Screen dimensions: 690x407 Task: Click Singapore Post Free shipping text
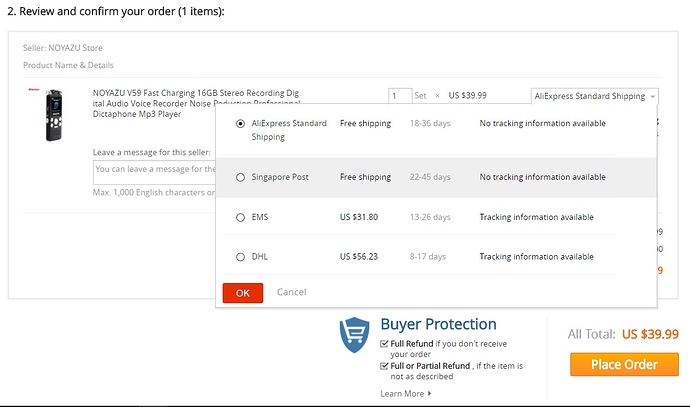pyautogui.click(x=365, y=177)
